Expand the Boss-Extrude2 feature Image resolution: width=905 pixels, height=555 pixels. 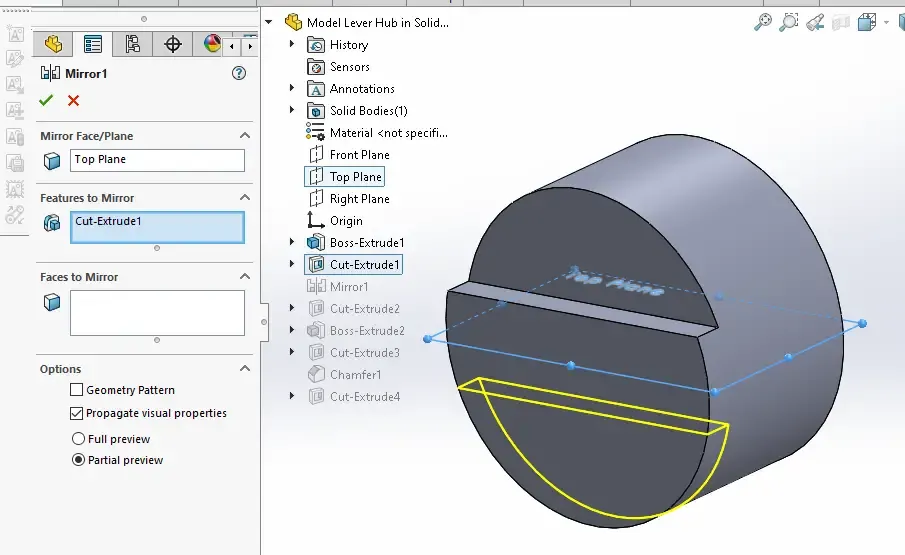tap(291, 329)
